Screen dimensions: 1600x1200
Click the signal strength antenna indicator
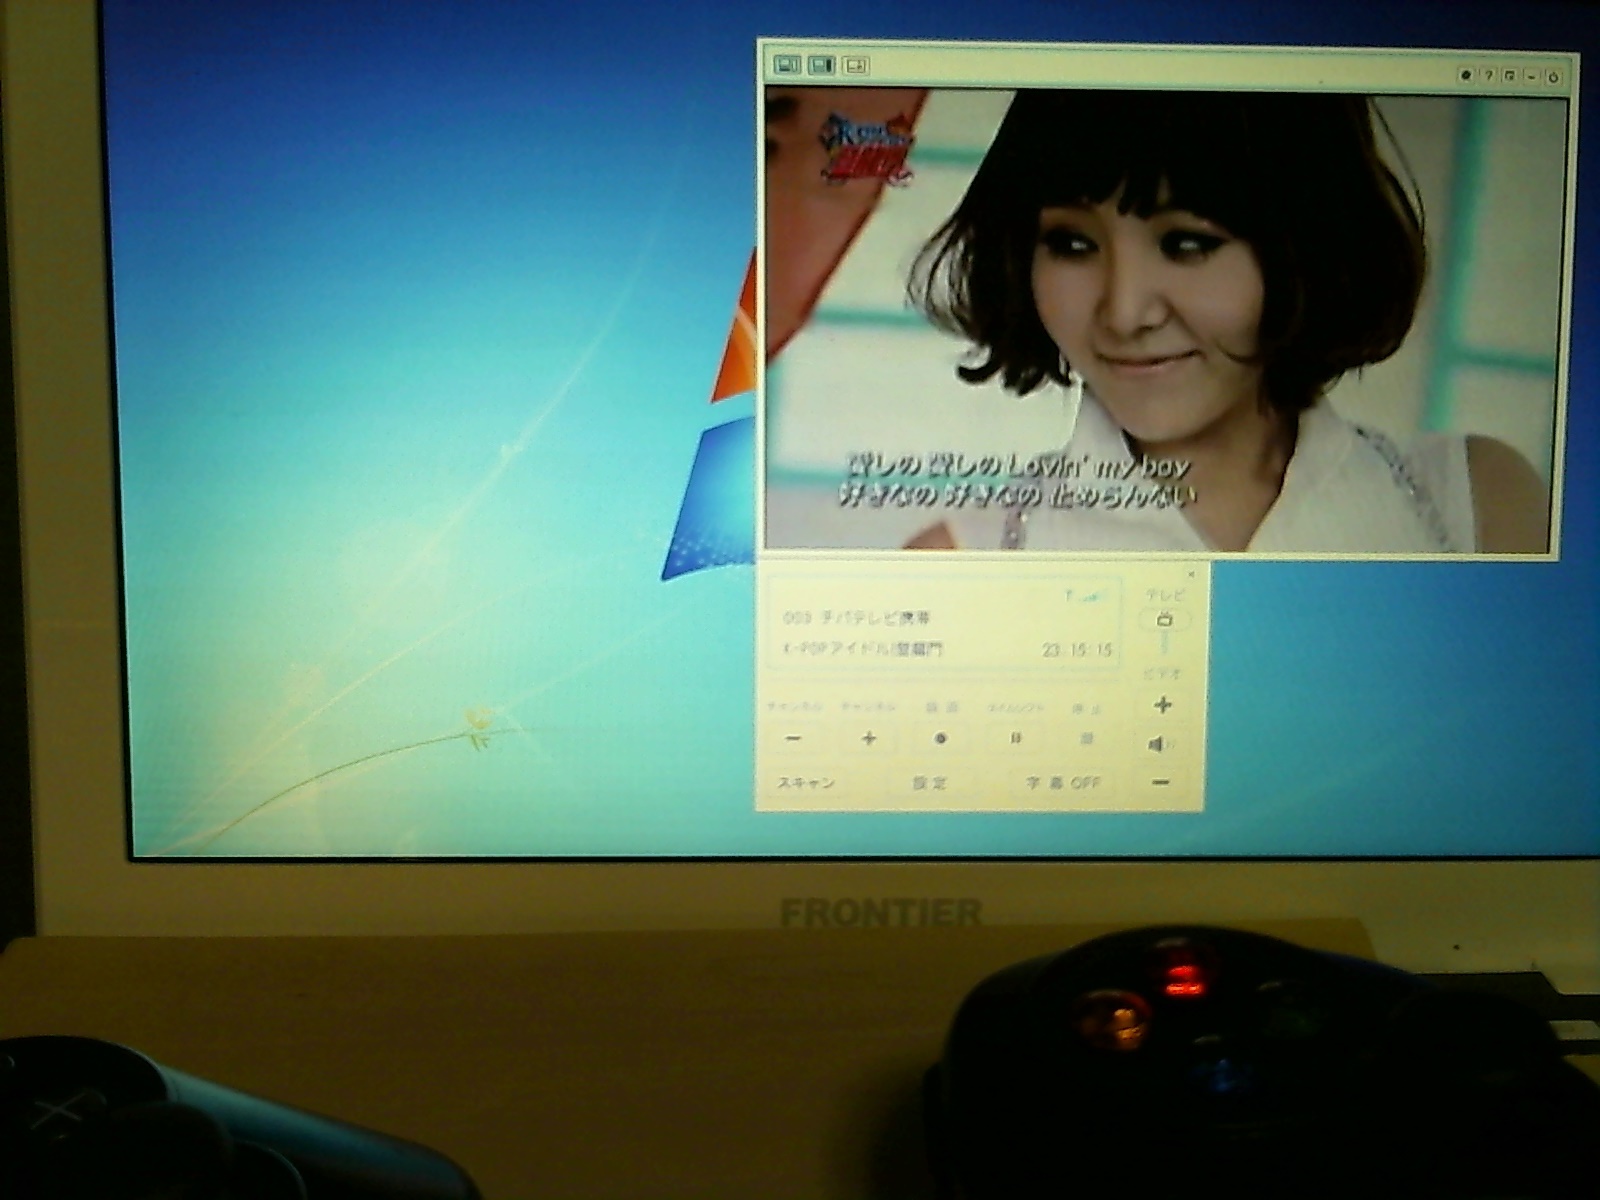coord(1087,596)
